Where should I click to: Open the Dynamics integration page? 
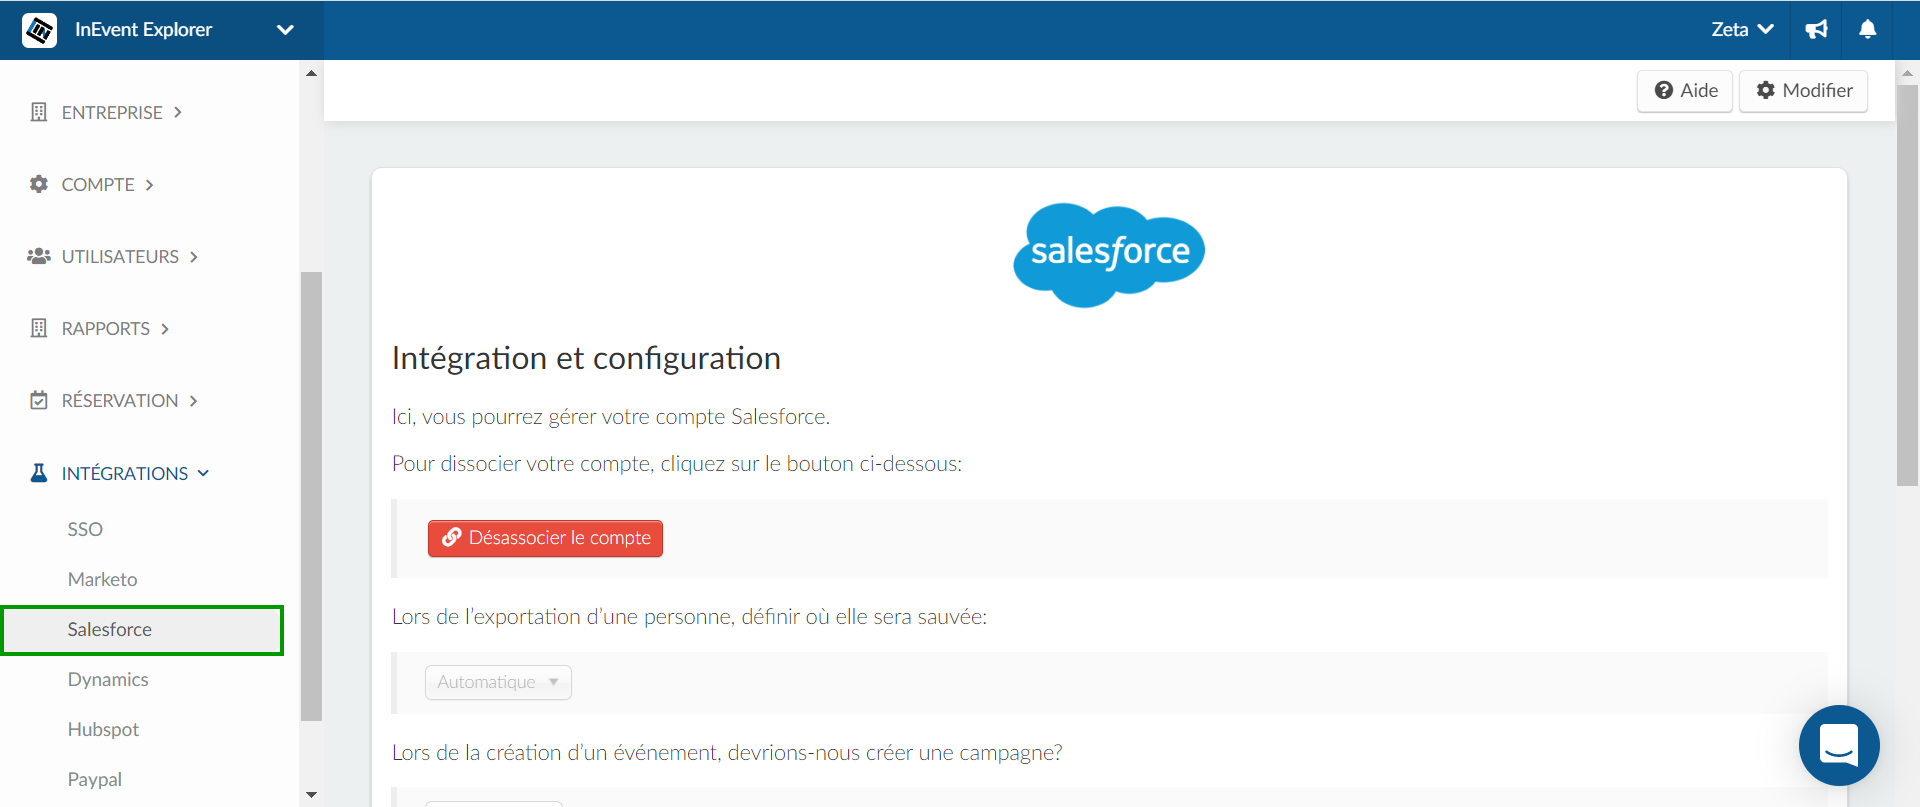click(x=108, y=679)
